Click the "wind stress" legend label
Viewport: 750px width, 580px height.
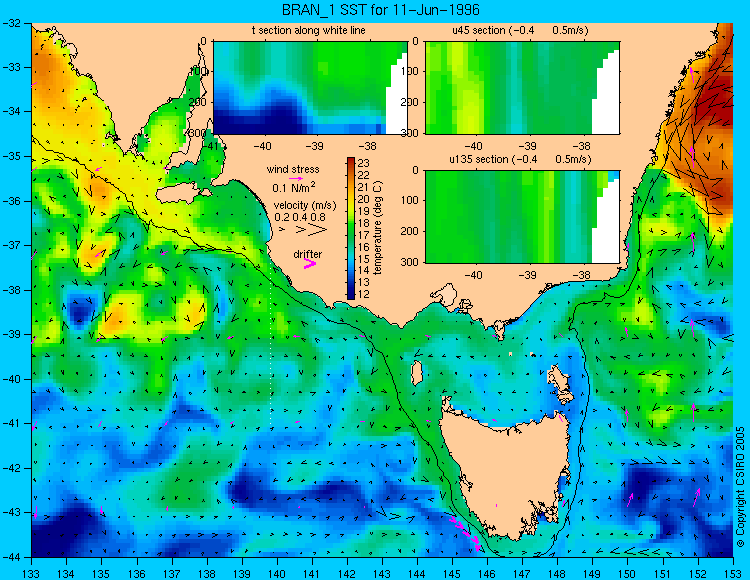click(x=293, y=169)
